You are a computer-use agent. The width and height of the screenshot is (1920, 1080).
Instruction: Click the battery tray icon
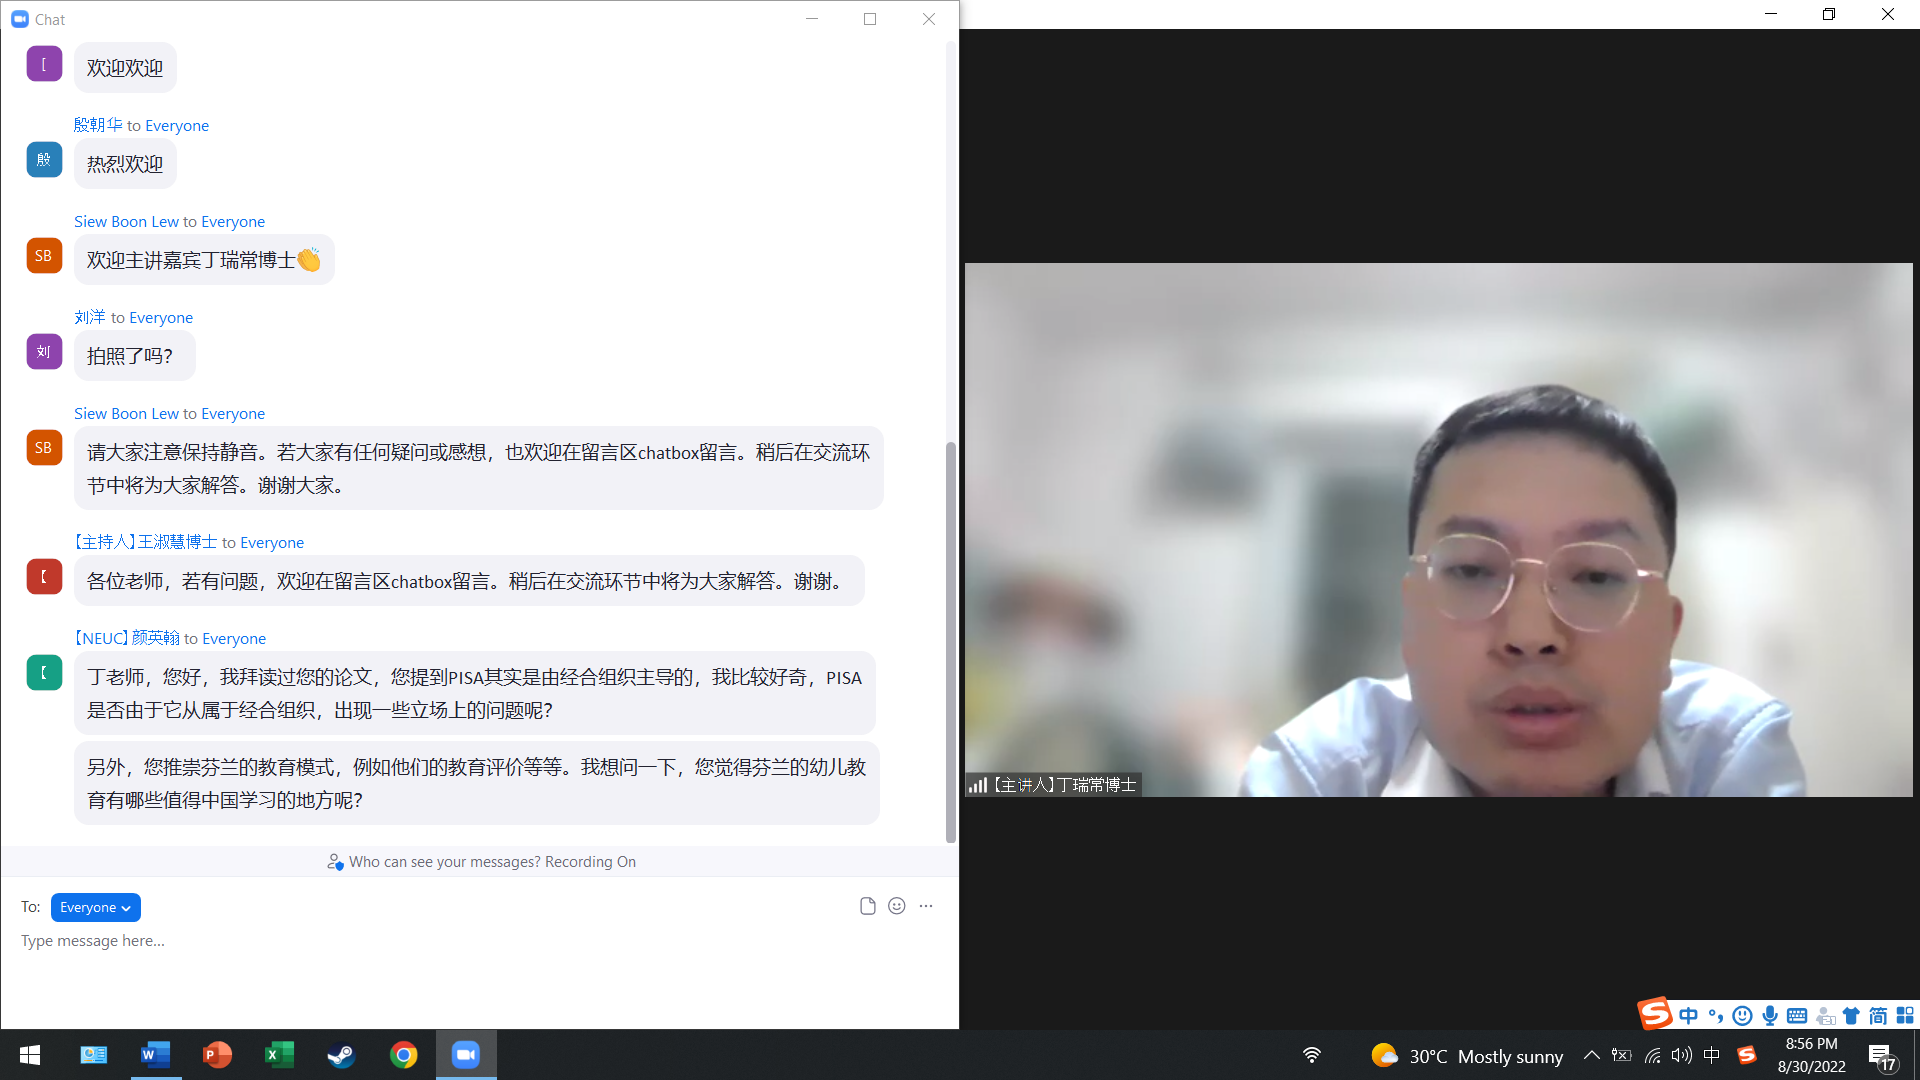click(1622, 1055)
